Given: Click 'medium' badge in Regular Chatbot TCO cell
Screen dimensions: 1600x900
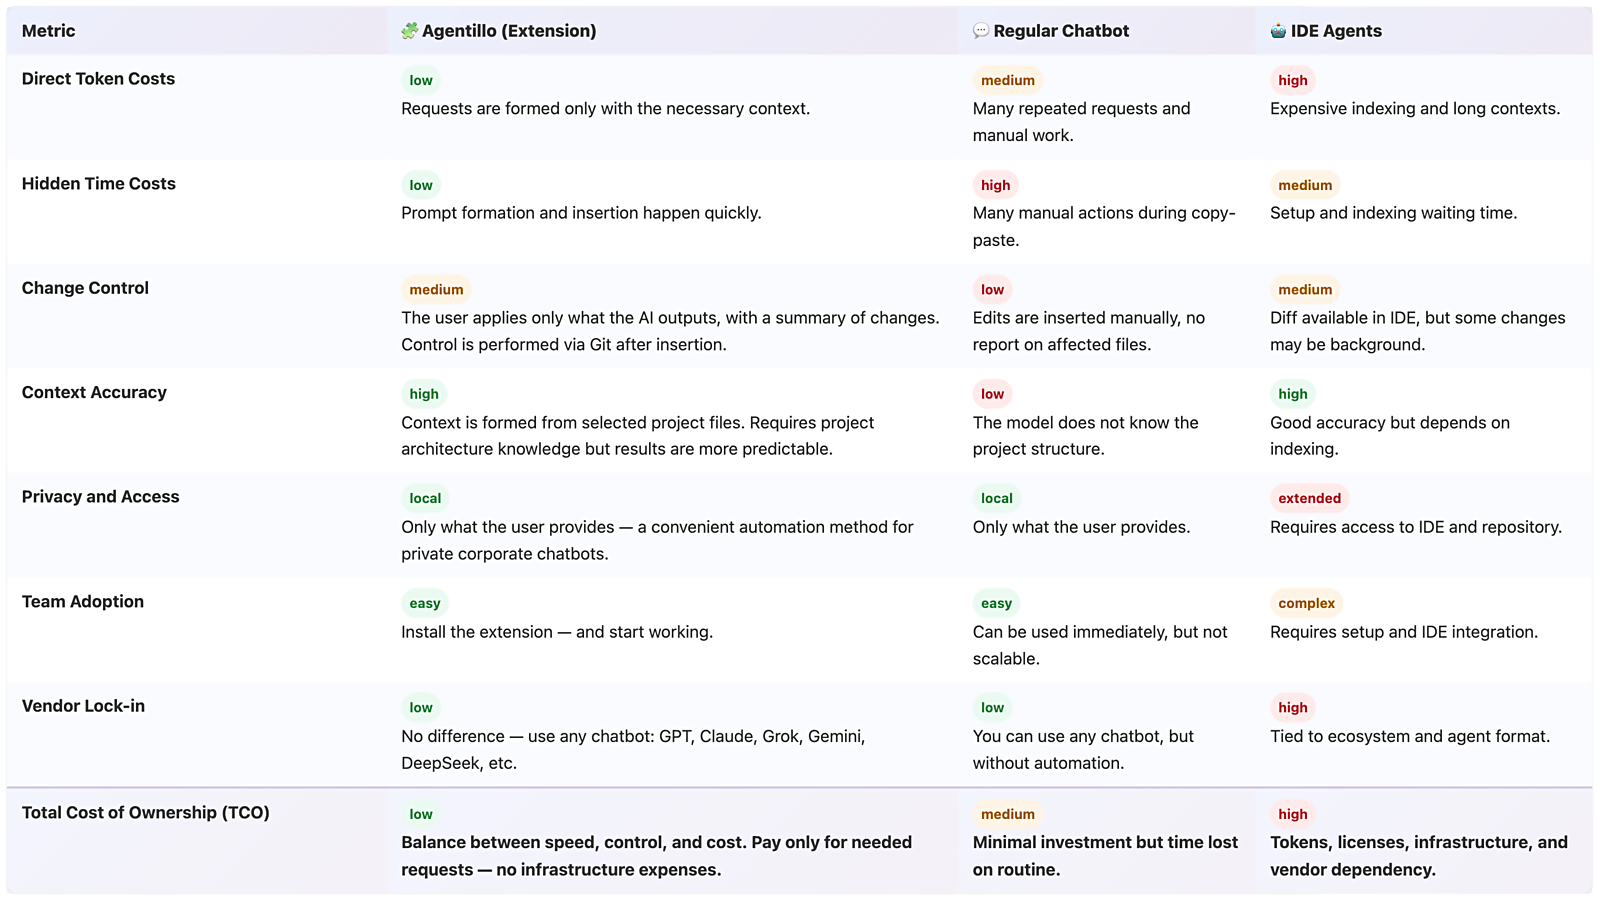Looking at the screenshot, I should pyautogui.click(x=1007, y=814).
